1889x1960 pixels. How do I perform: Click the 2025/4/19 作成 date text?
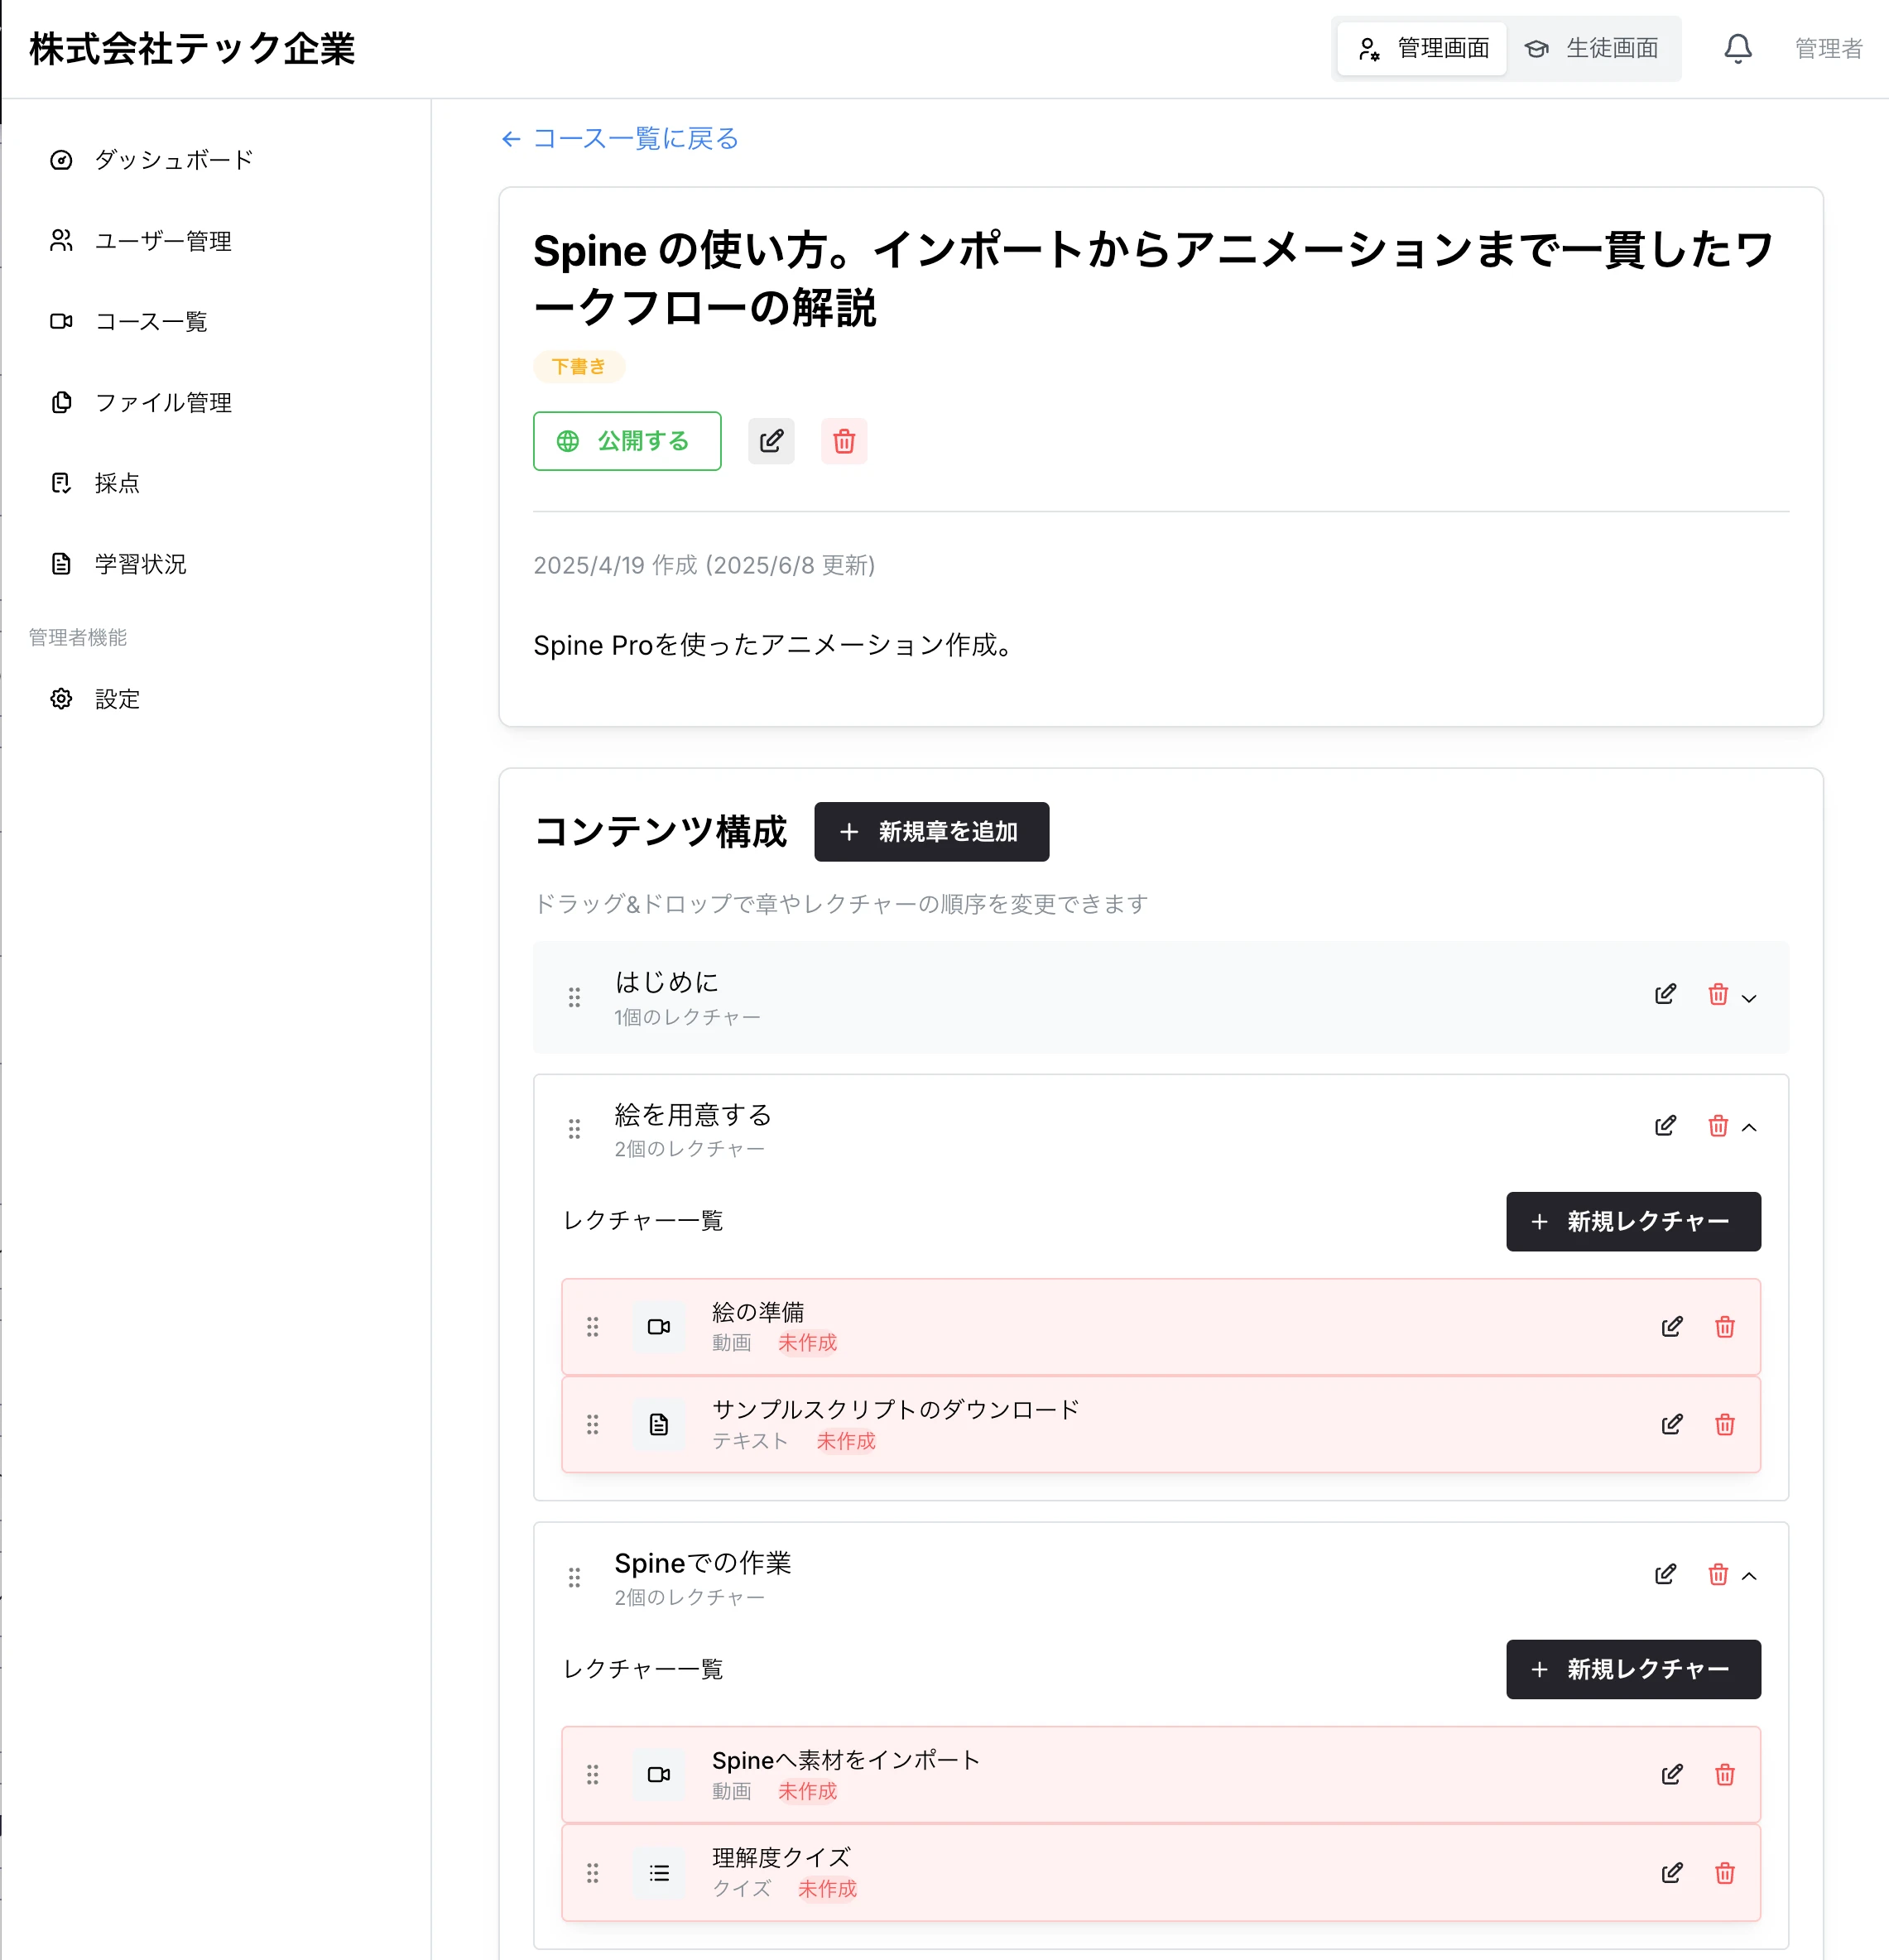point(704,565)
